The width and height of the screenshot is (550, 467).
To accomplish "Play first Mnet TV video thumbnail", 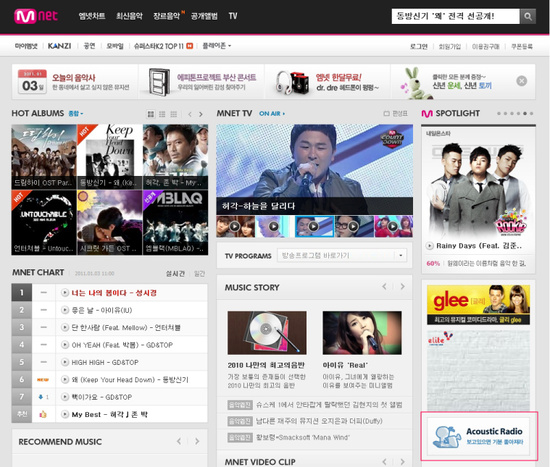I will click(x=235, y=227).
